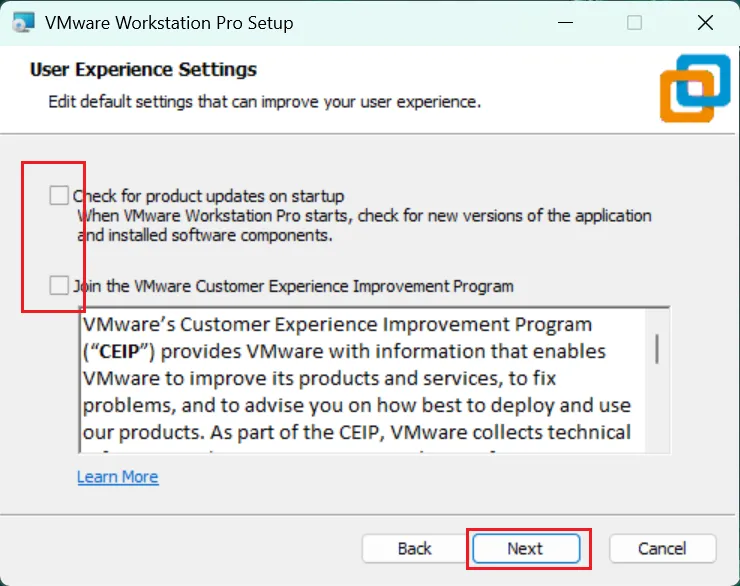Screen dimensions: 740x586
Task: Click the CEIP text box scrollbar thumb
Action: point(657,349)
